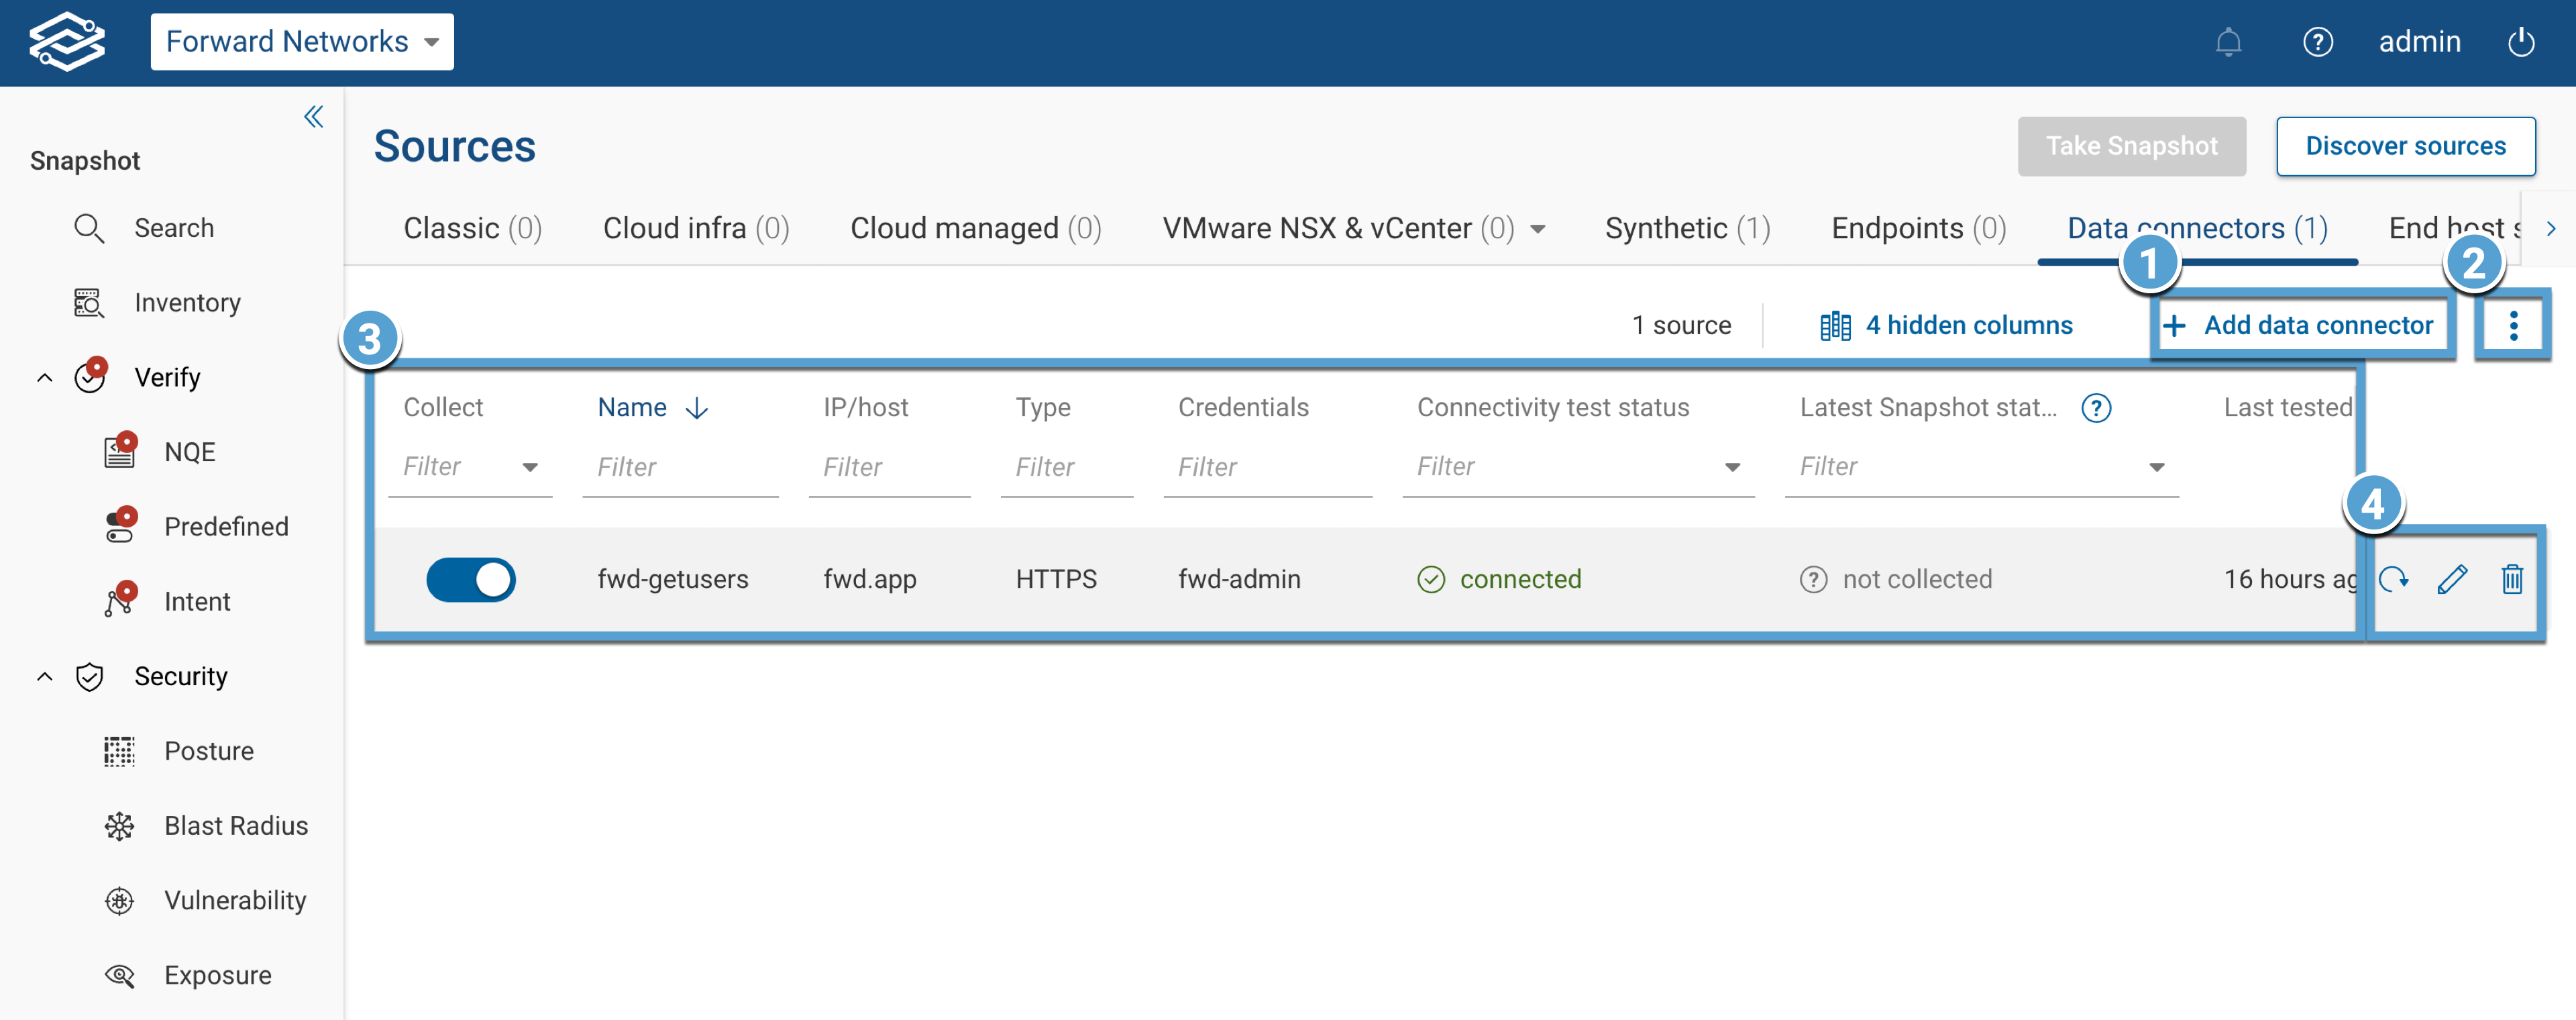Edit fwd-getusers with the pencil icon
2576x1020 pixels.
[2454, 579]
